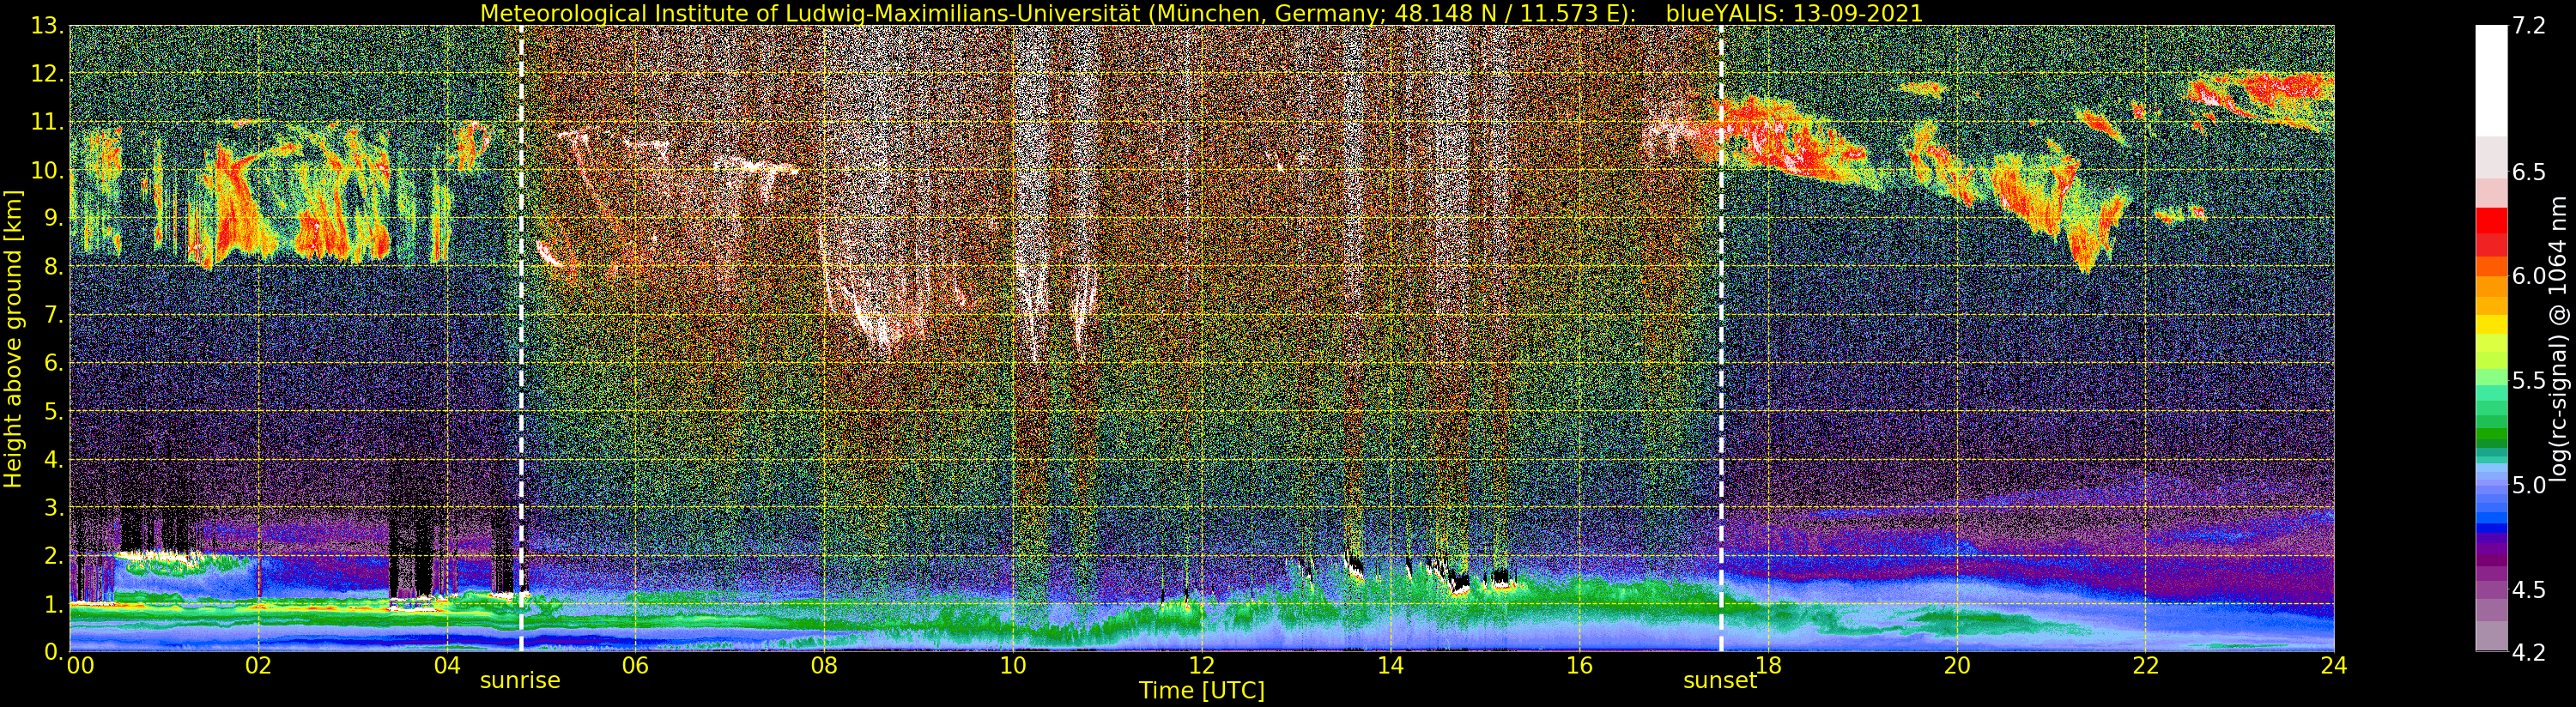Click the time tick label 06

(636, 666)
